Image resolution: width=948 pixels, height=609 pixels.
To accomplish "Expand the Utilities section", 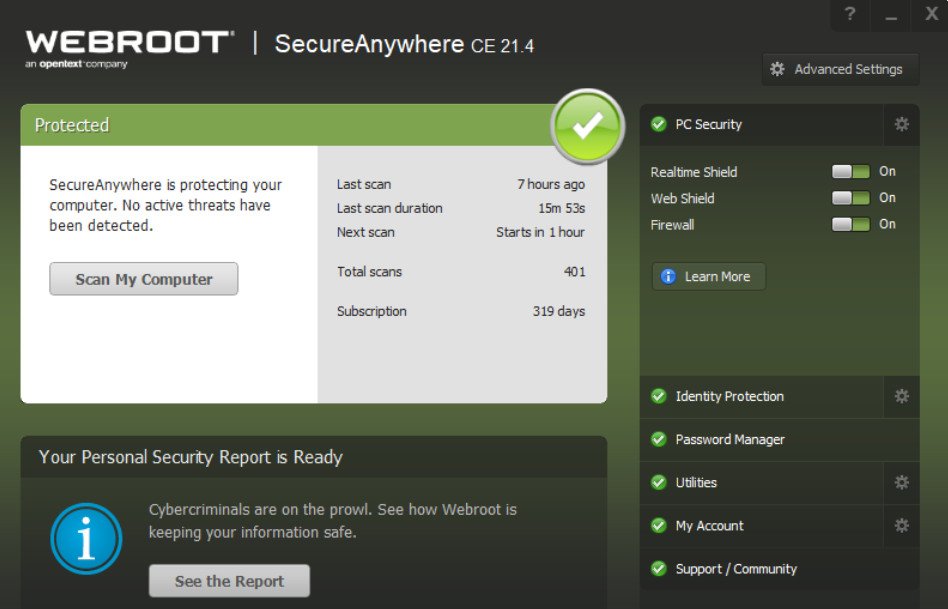I will coord(762,483).
